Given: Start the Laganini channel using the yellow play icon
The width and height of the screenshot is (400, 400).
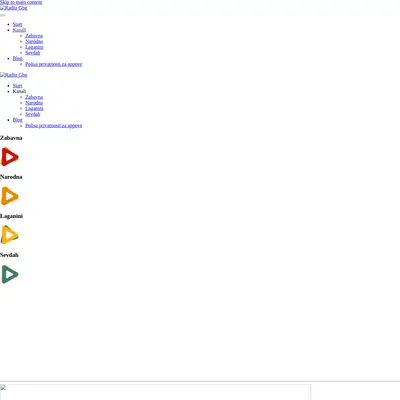Looking at the screenshot, I should point(10,235).
